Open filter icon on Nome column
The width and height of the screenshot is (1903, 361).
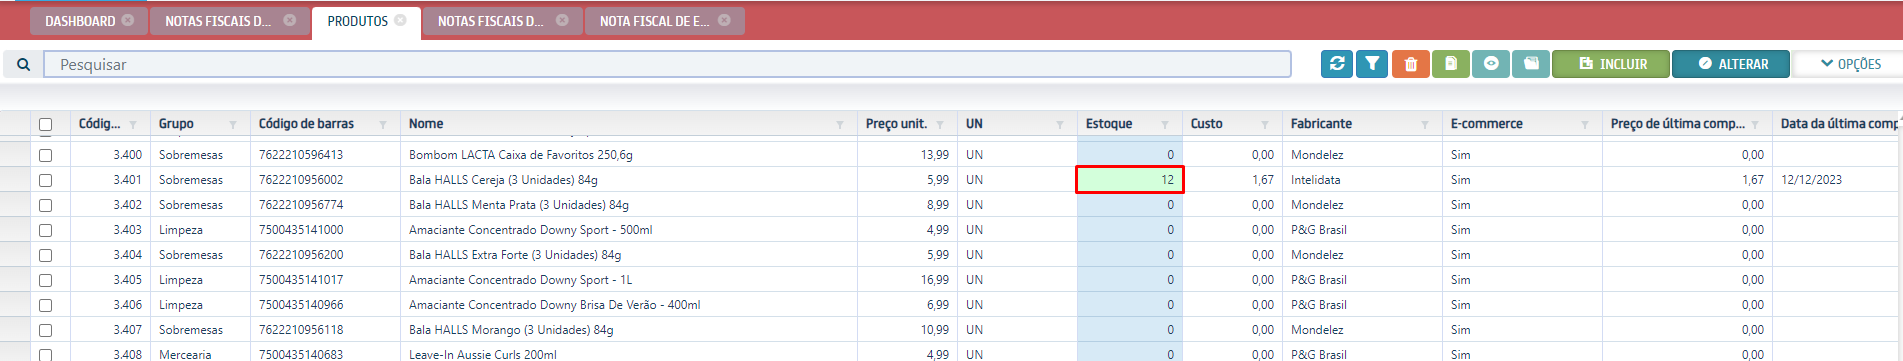pyautogui.click(x=840, y=125)
